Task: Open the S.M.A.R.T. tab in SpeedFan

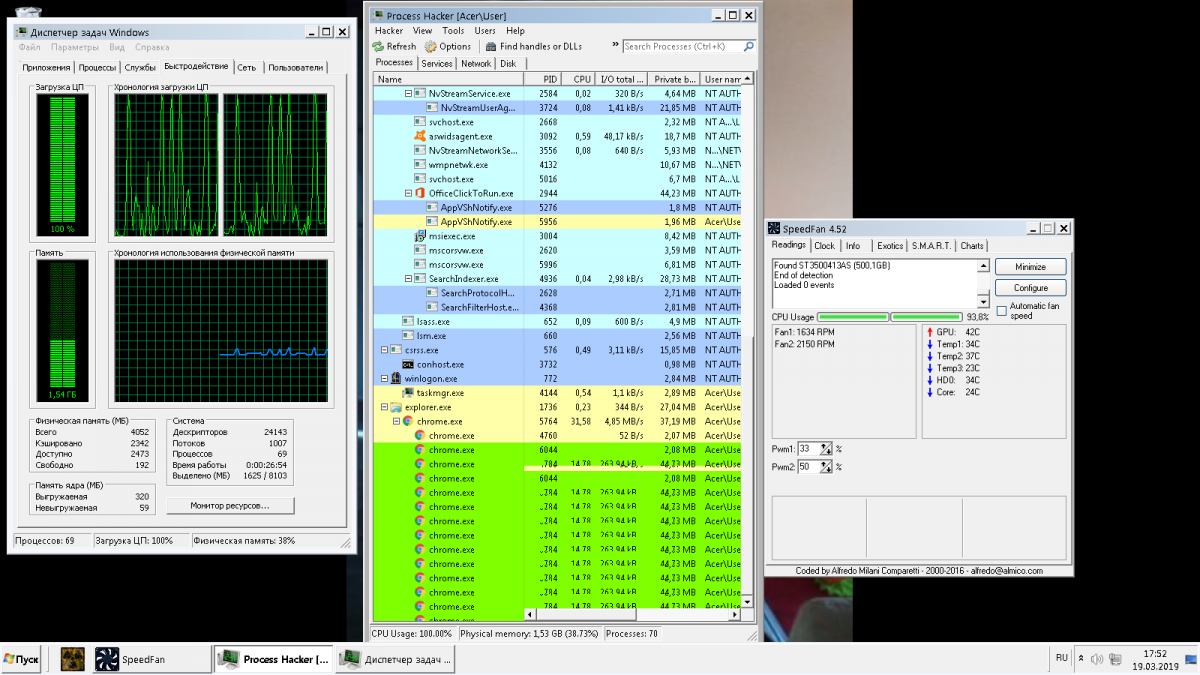Action: point(931,246)
